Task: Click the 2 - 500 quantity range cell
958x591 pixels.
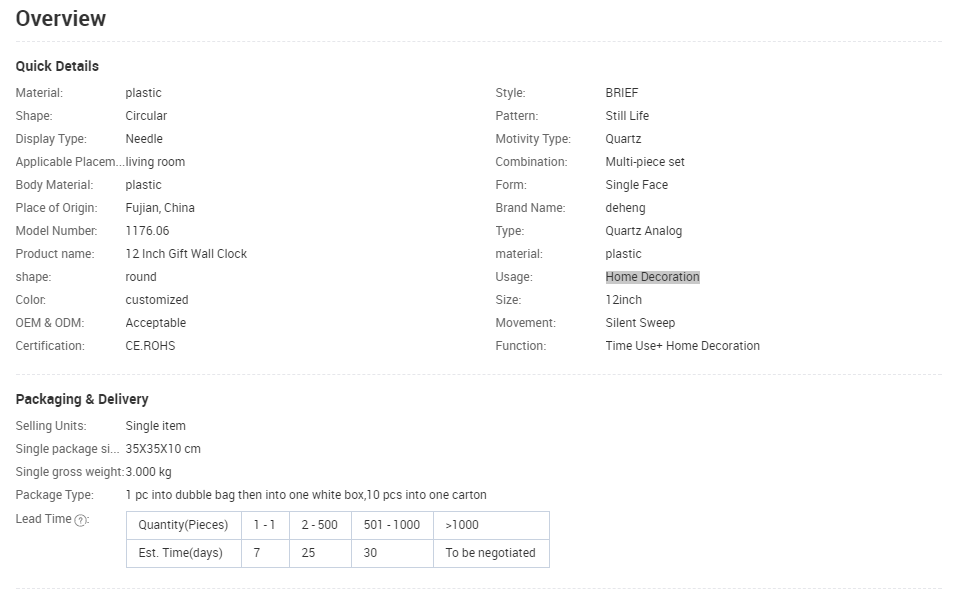Action: coord(319,525)
